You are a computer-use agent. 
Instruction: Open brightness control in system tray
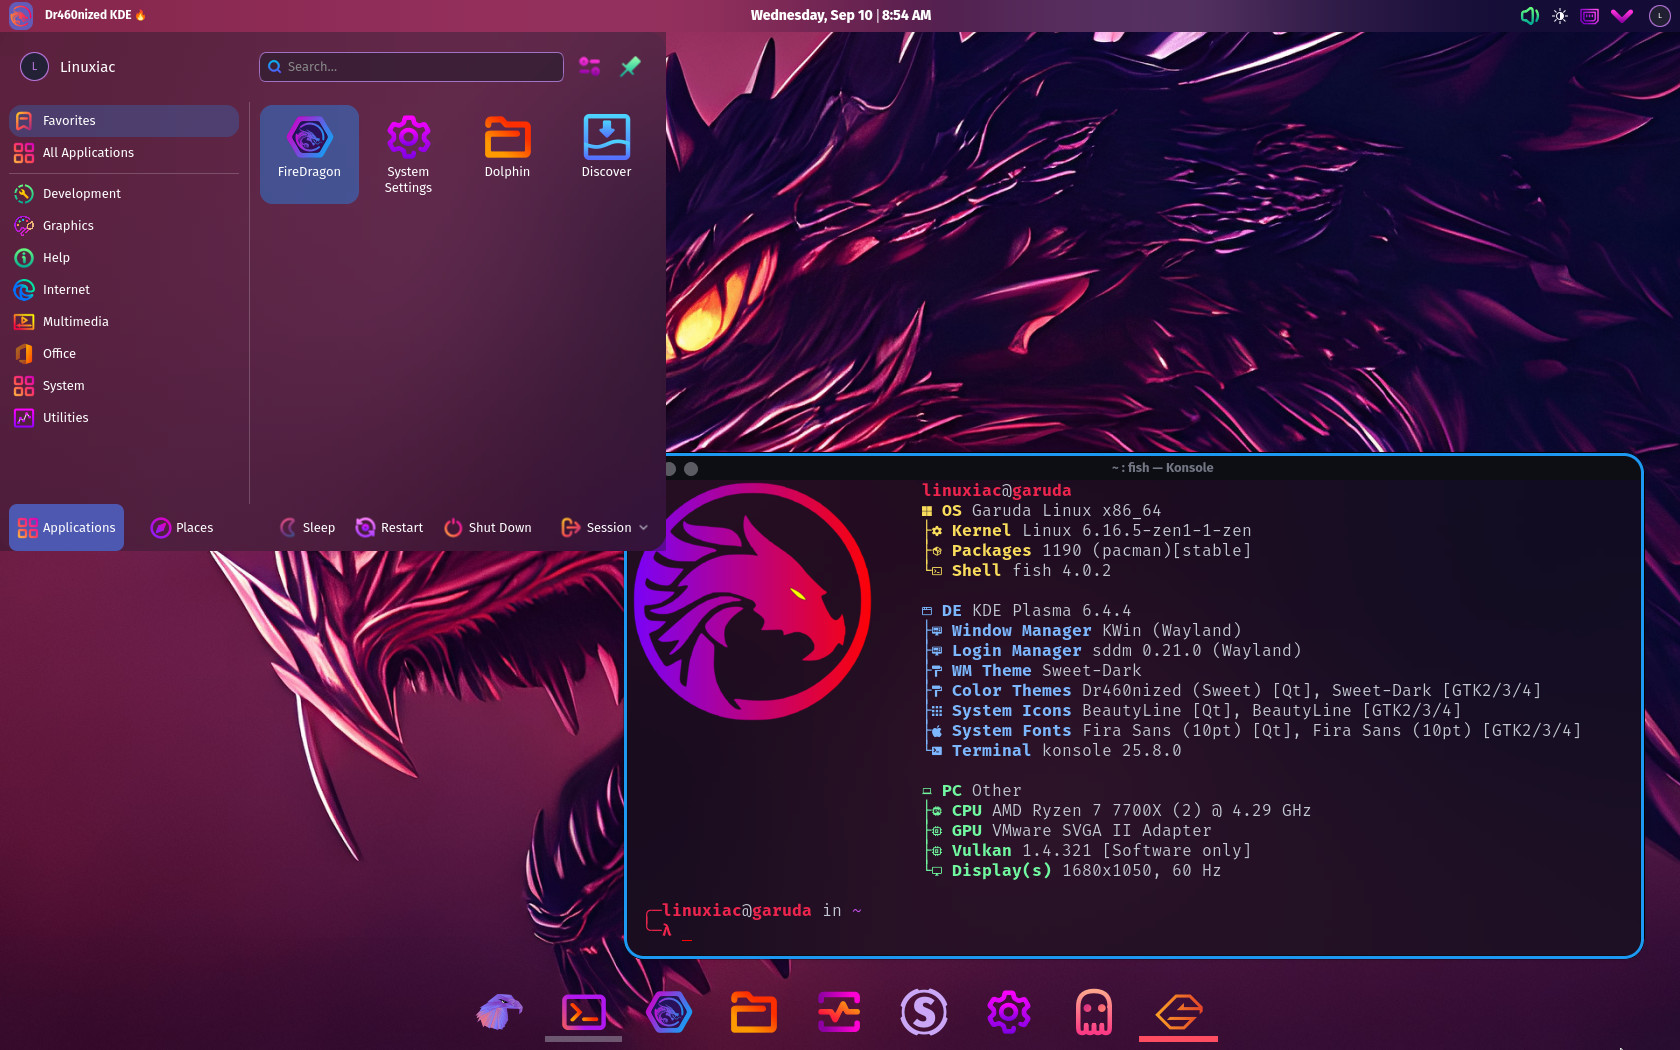(1560, 16)
